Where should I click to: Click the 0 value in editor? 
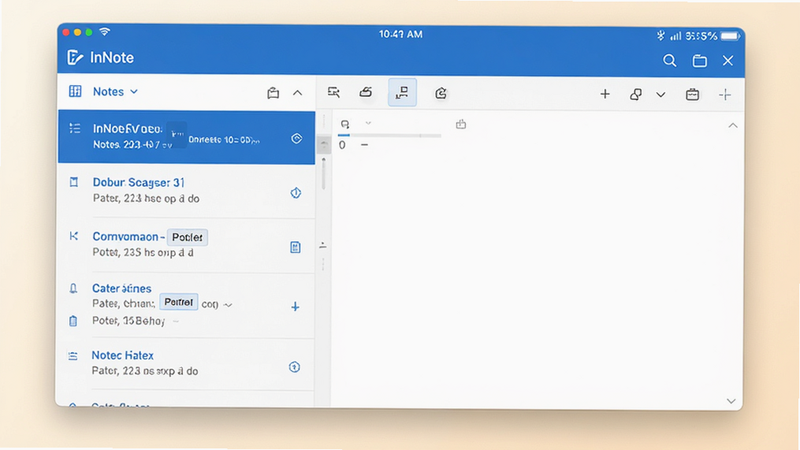point(342,145)
